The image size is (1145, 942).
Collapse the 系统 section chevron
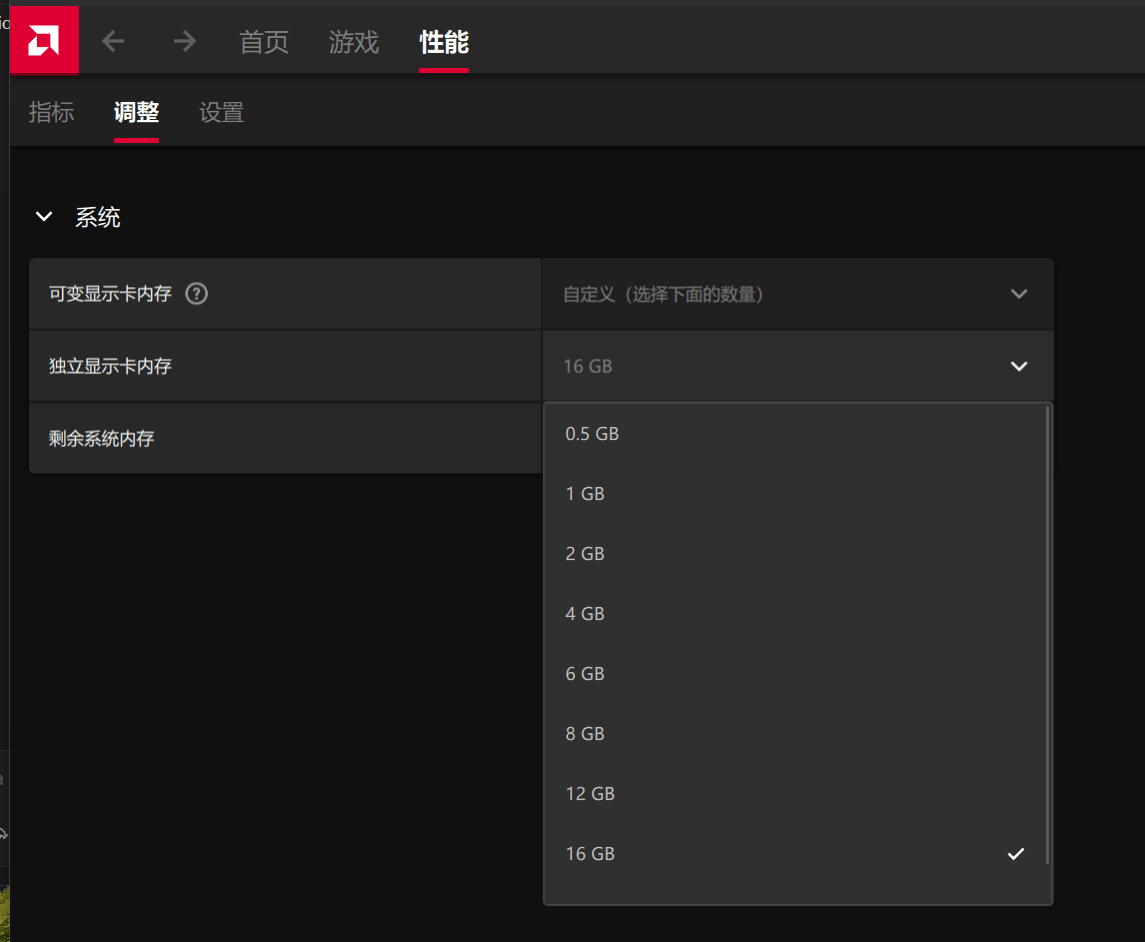pos(44,217)
